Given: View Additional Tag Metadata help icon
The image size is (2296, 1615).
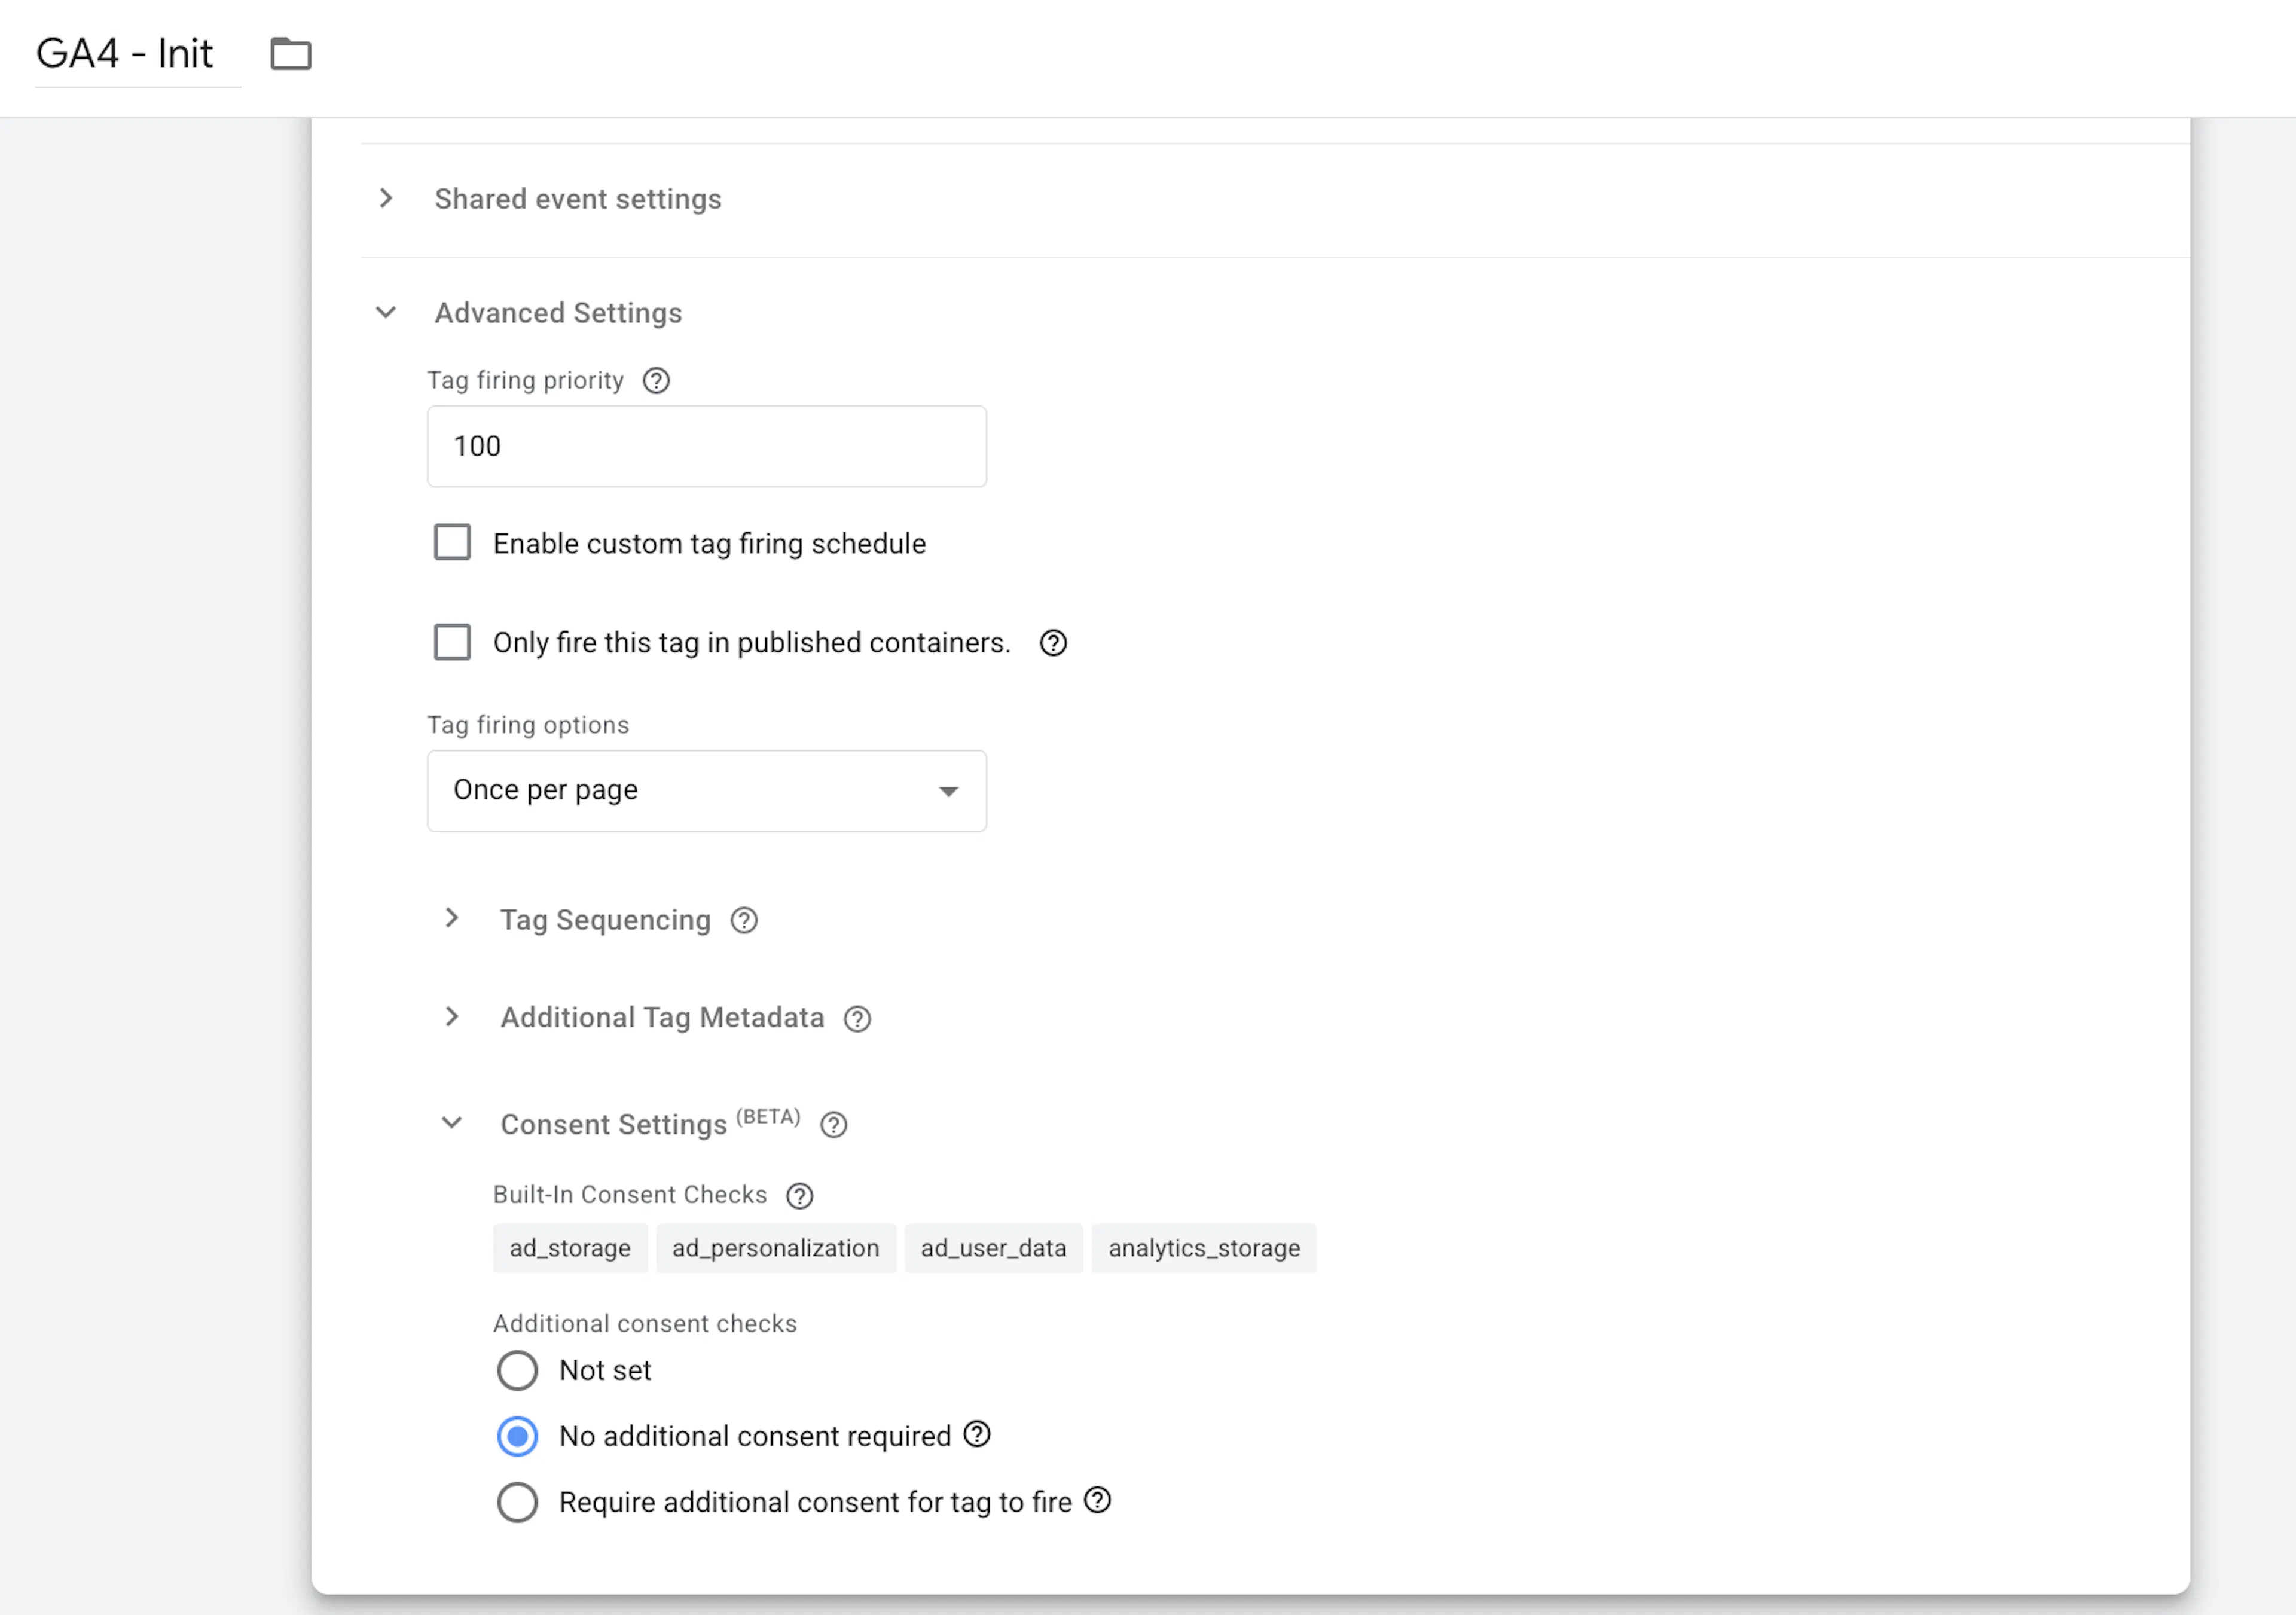Looking at the screenshot, I should (857, 1019).
